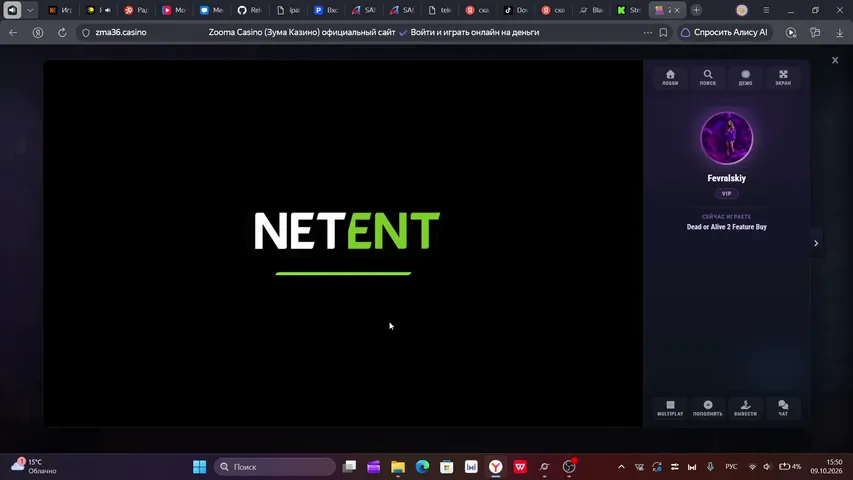
Task: Open File Explorer from the taskbar
Action: pyautogui.click(x=398, y=466)
